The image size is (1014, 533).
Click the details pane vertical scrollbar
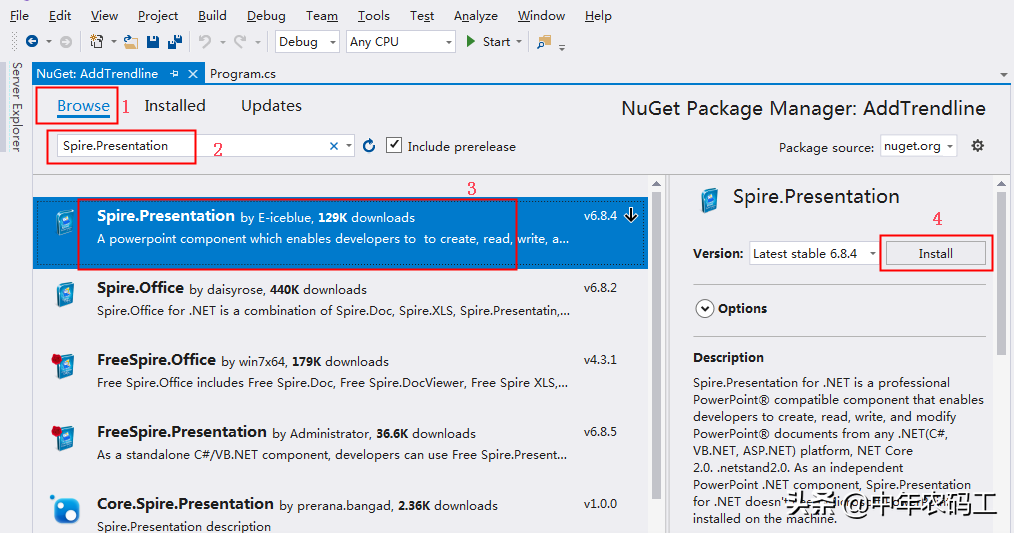[1001, 272]
